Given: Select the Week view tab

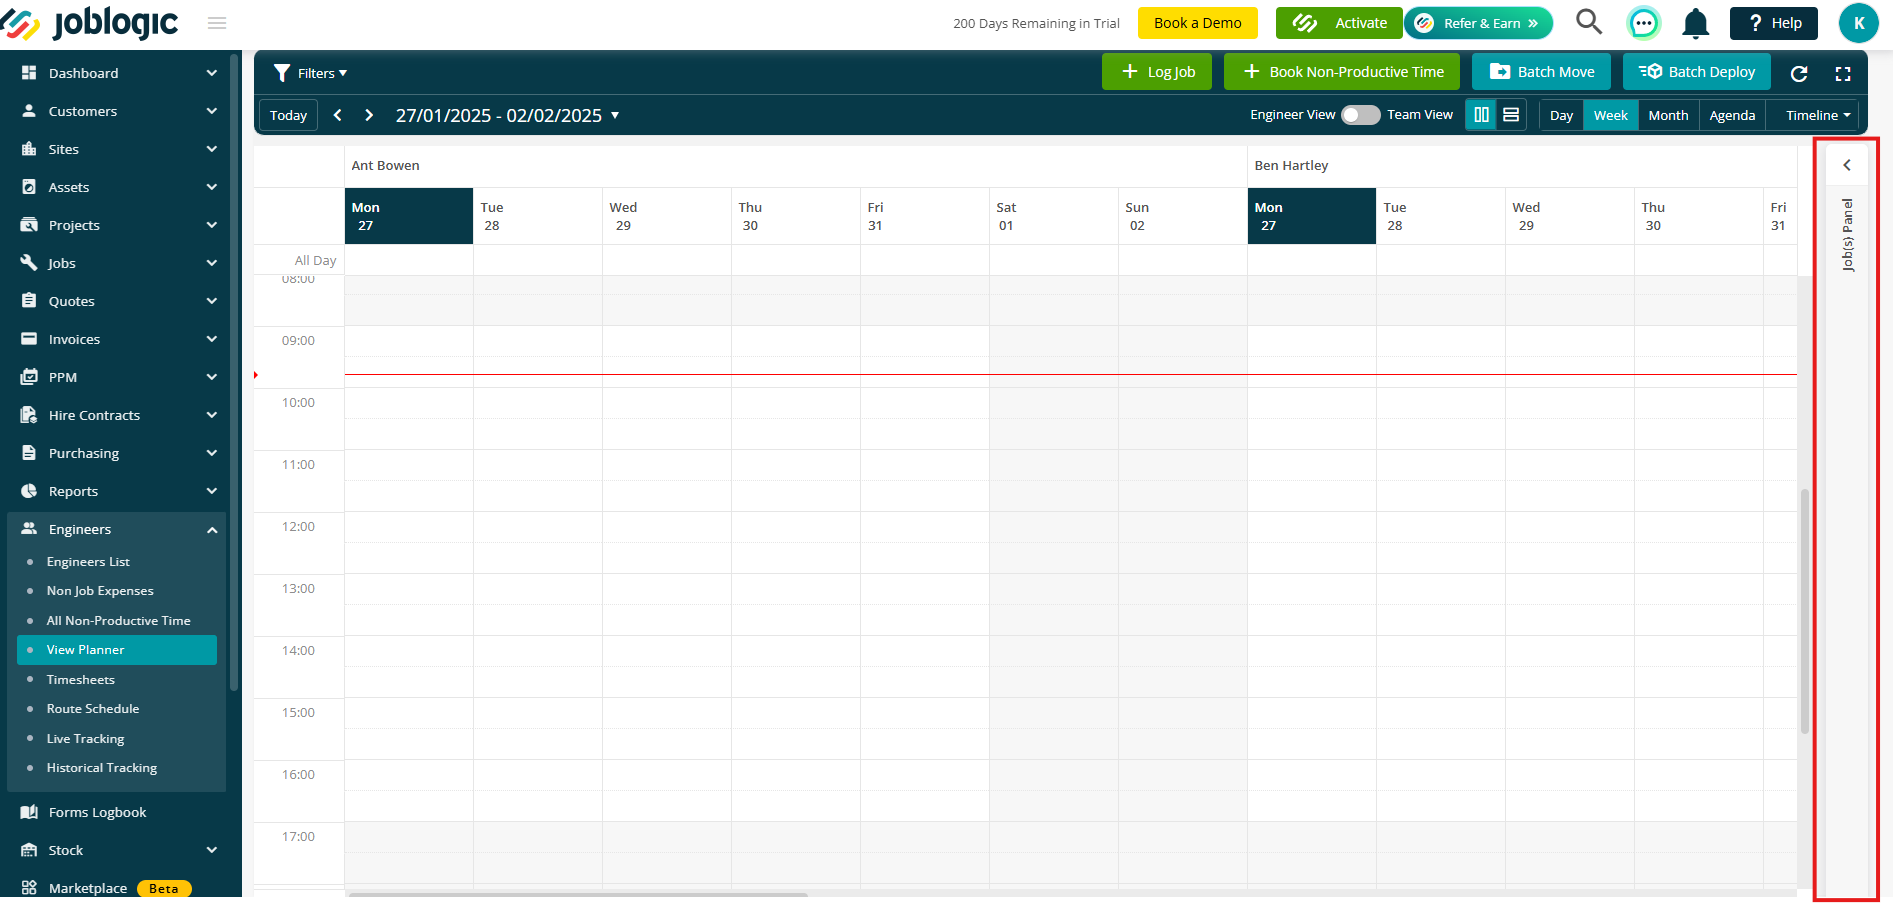Looking at the screenshot, I should click(x=1610, y=115).
